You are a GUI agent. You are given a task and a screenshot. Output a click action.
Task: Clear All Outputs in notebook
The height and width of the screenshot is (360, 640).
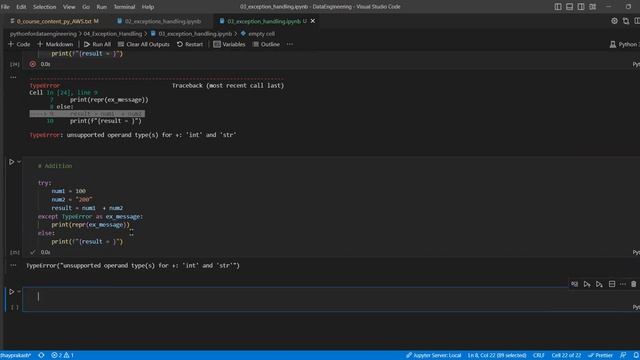tap(144, 44)
